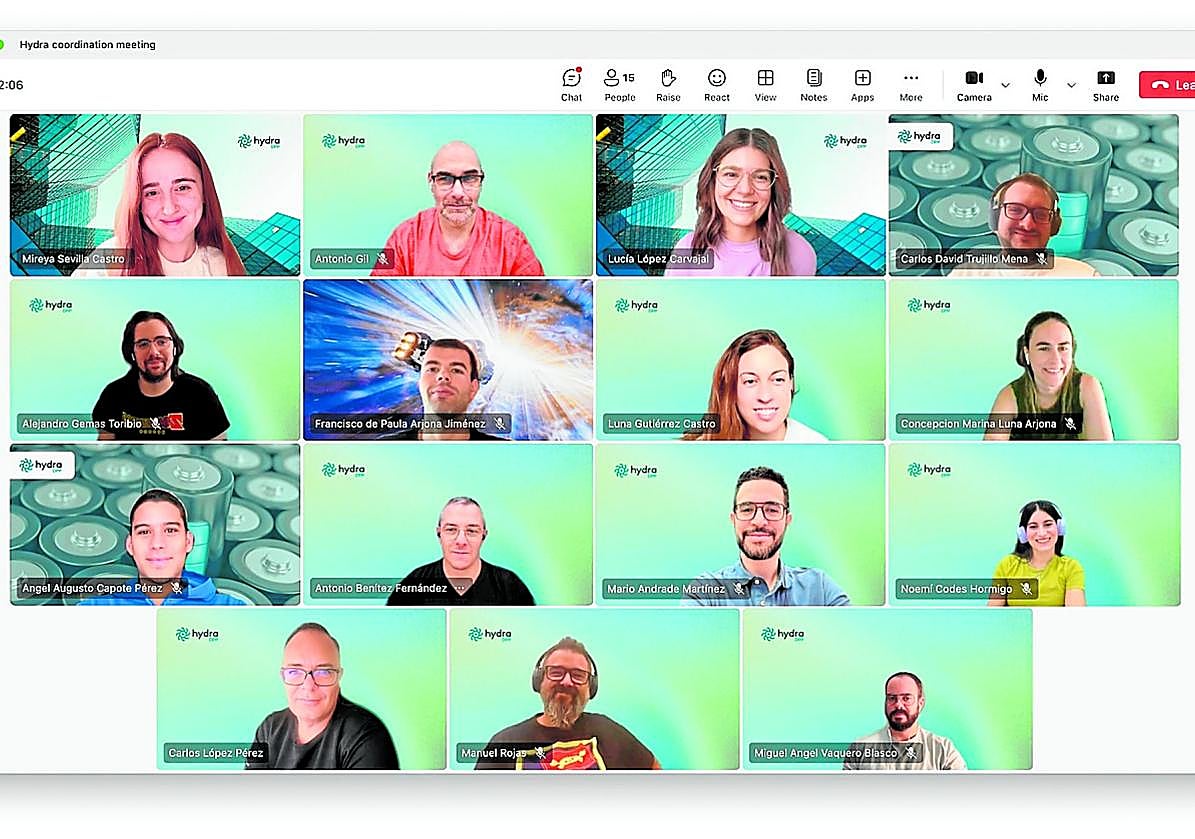Toggle the Mic mute button

pyautogui.click(x=1040, y=84)
